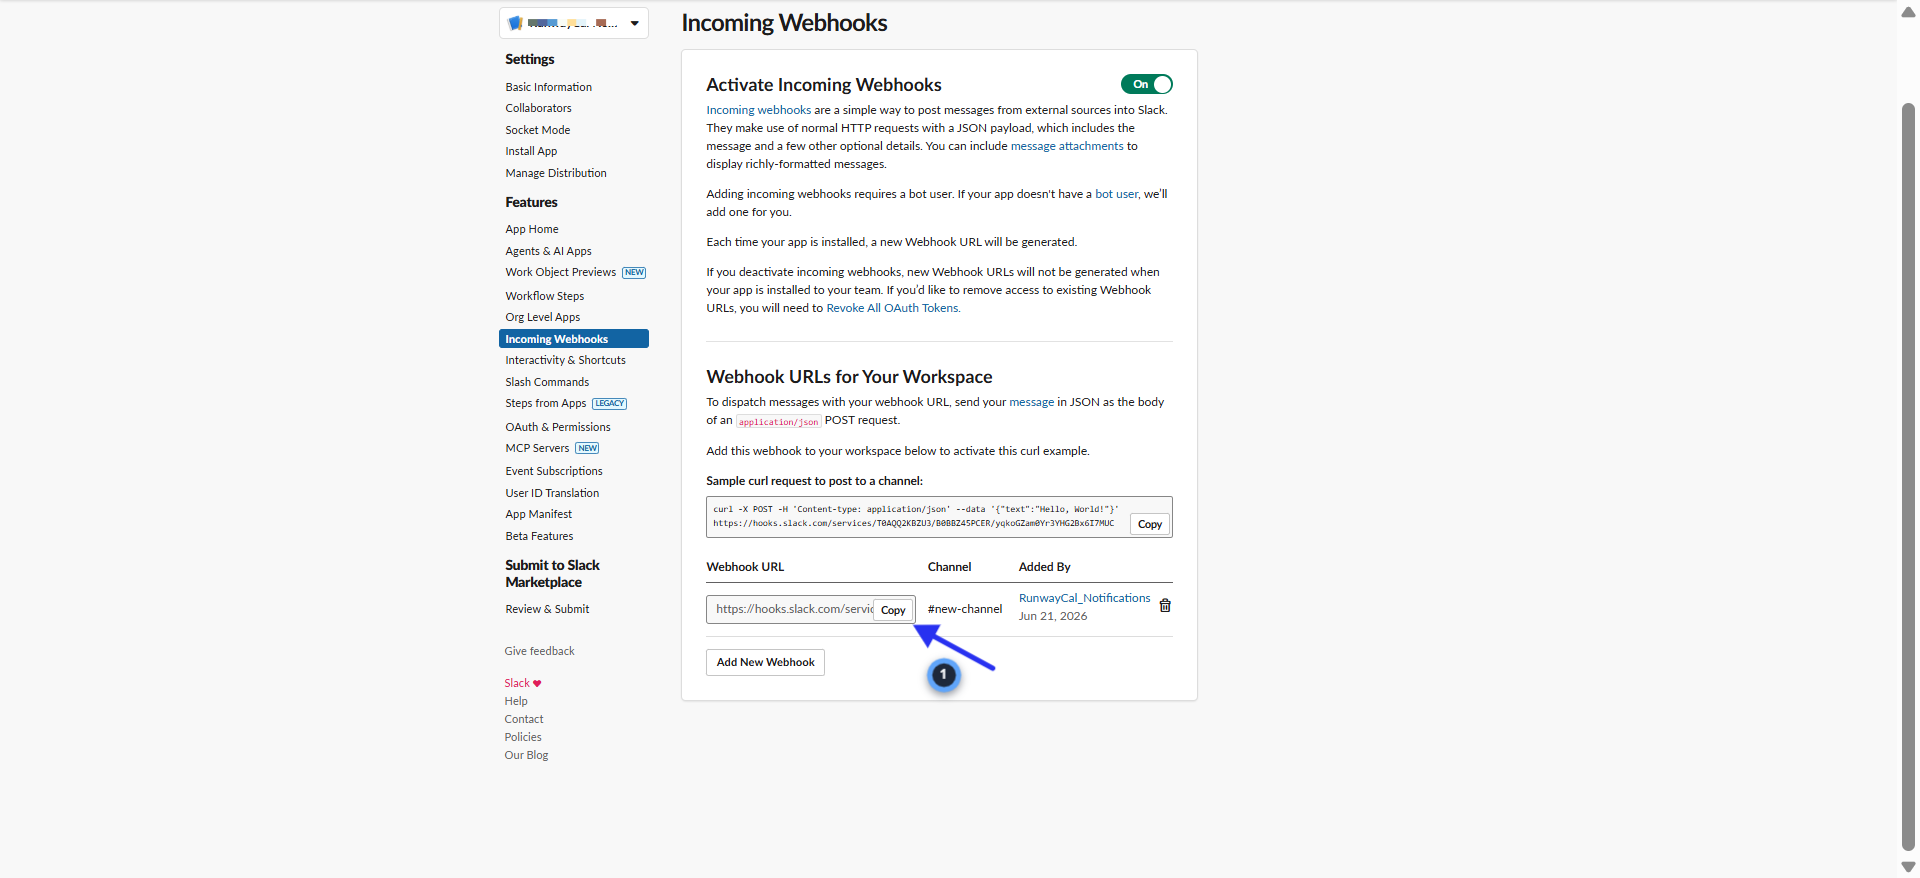Open User ID Translation
1920x878 pixels.
[552, 493]
